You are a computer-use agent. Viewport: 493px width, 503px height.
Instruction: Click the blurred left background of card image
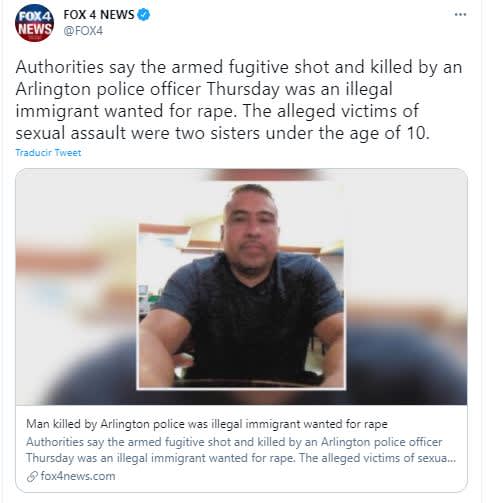(76, 287)
